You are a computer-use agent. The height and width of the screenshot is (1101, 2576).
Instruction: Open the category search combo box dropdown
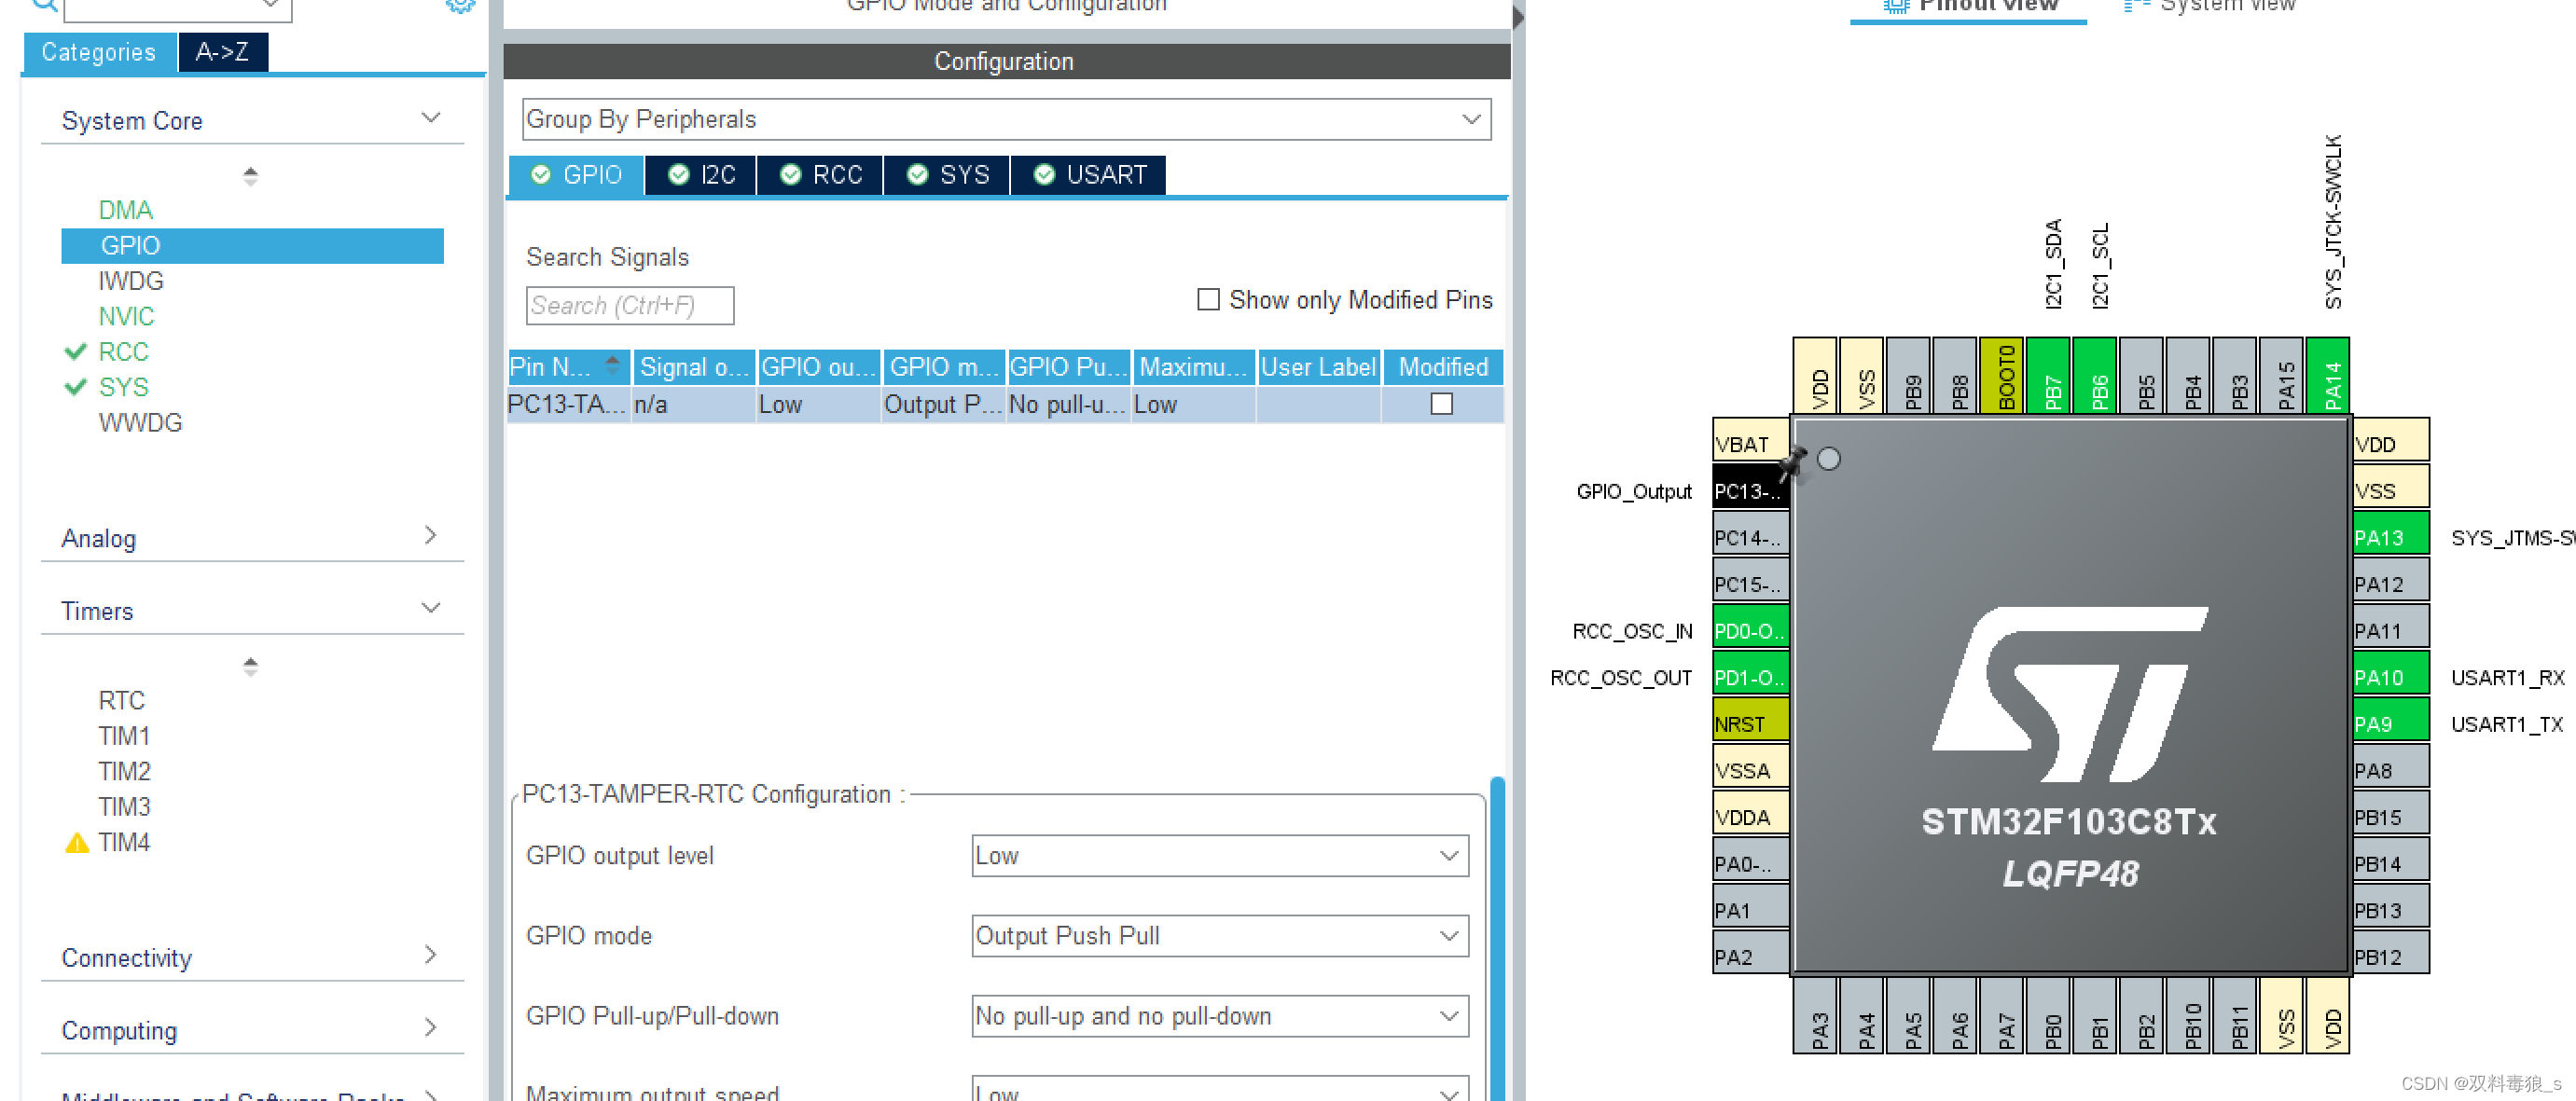(x=270, y=5)
